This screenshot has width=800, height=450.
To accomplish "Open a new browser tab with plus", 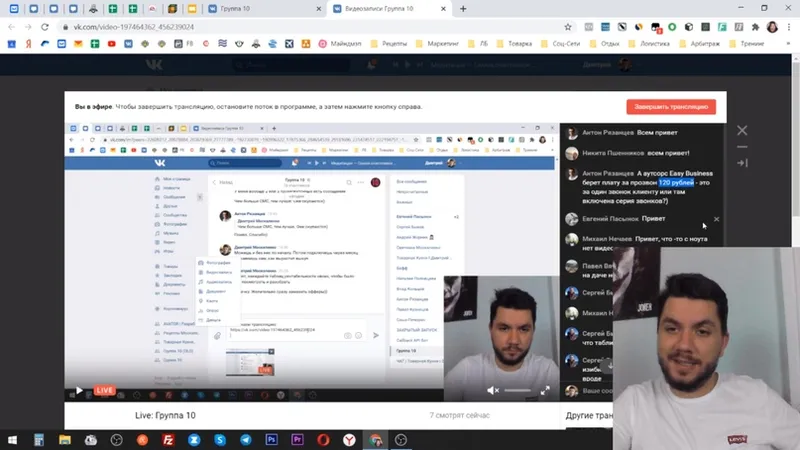I will pos(463,9).
